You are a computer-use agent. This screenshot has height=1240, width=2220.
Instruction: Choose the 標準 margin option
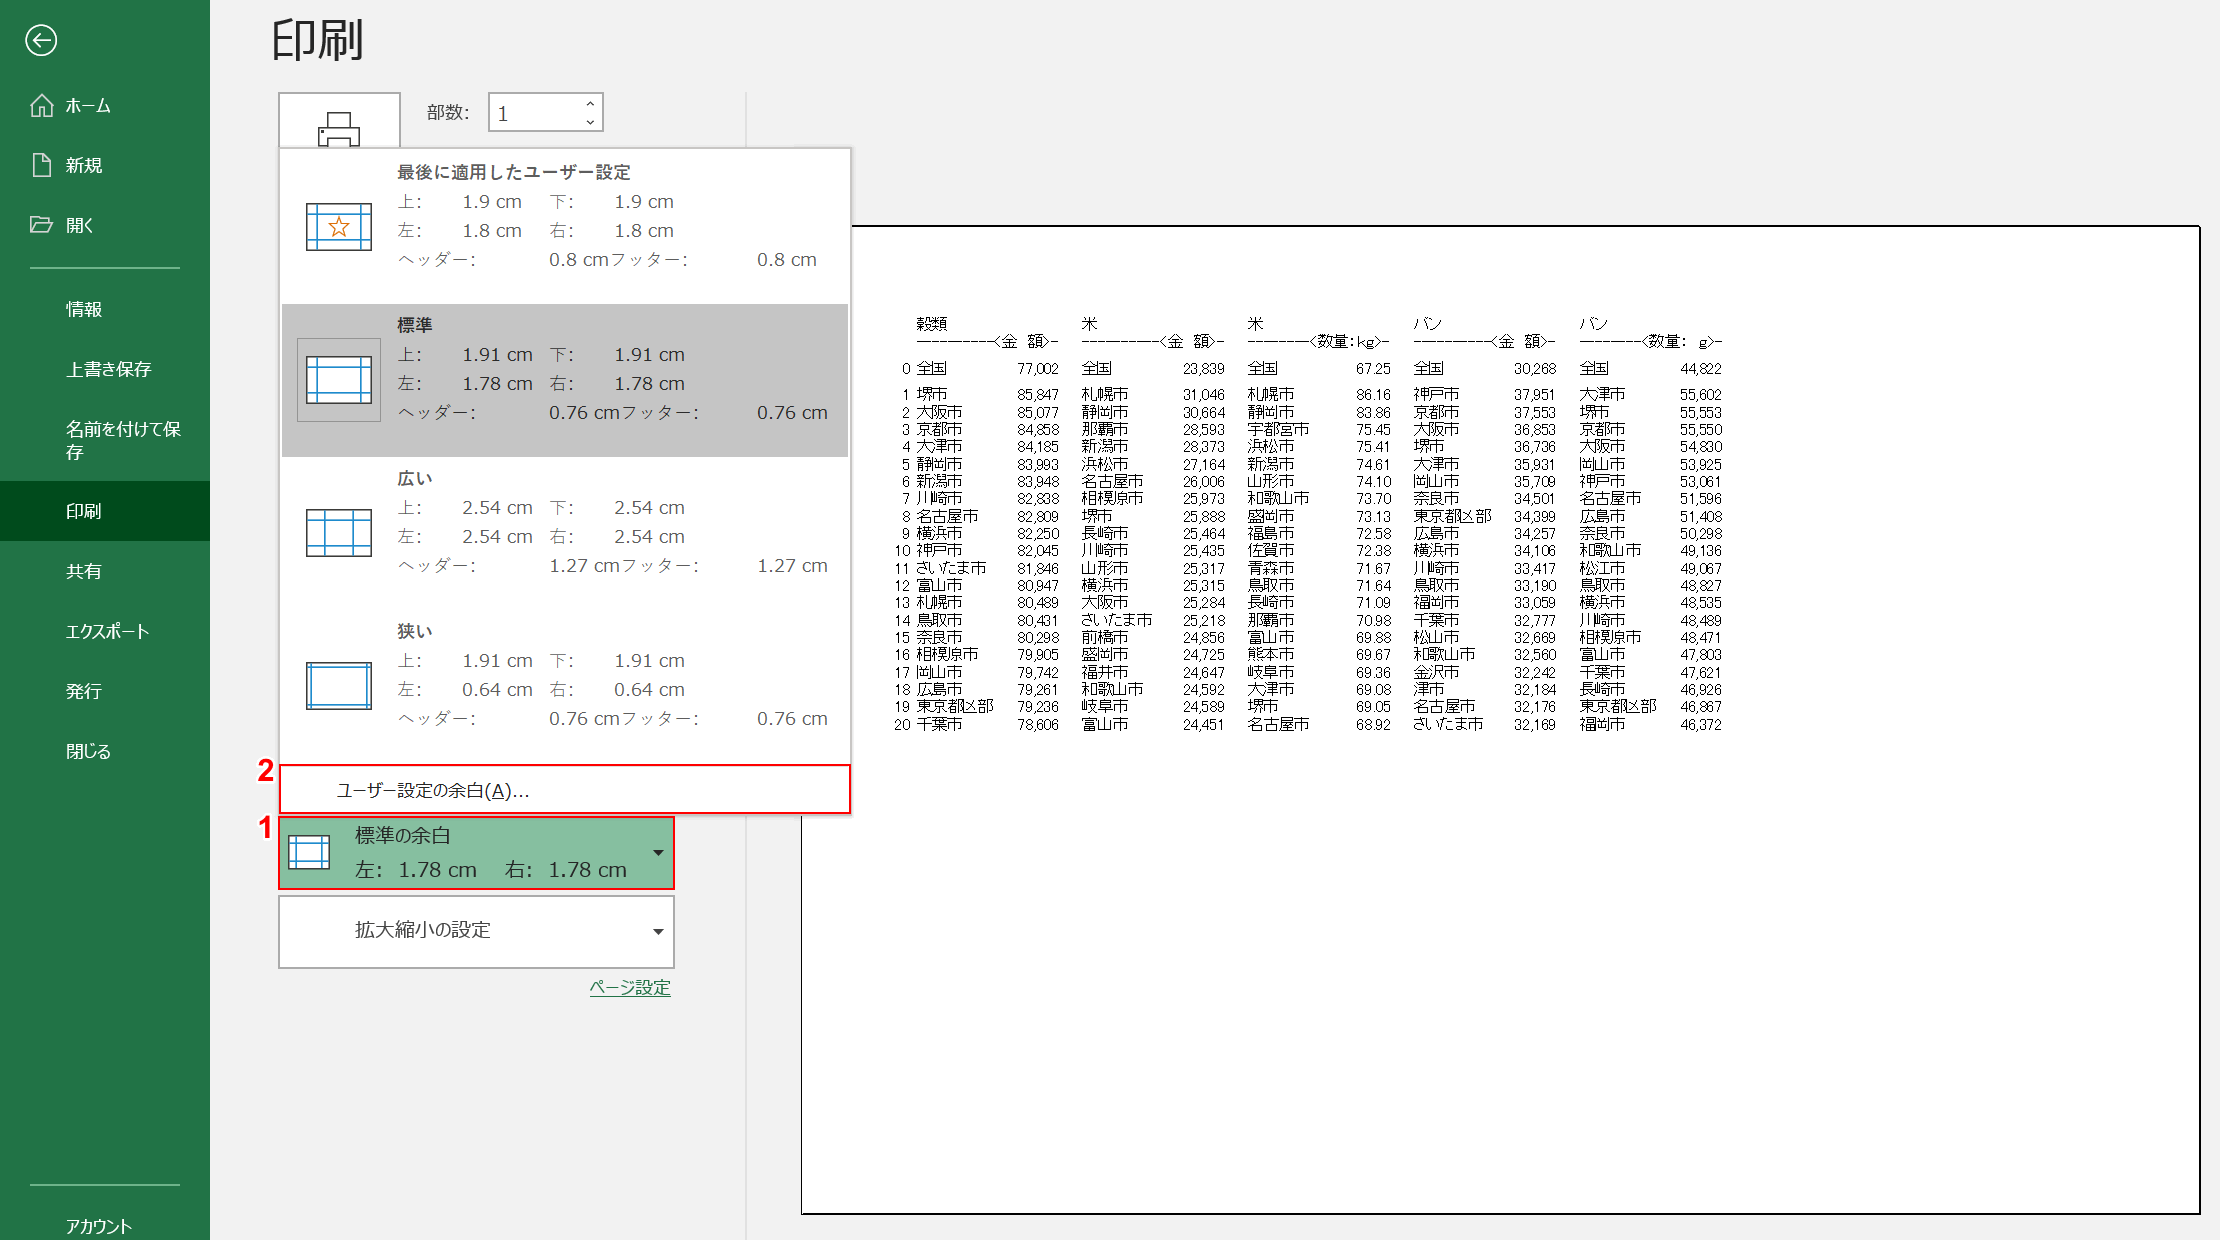point(565,380)
